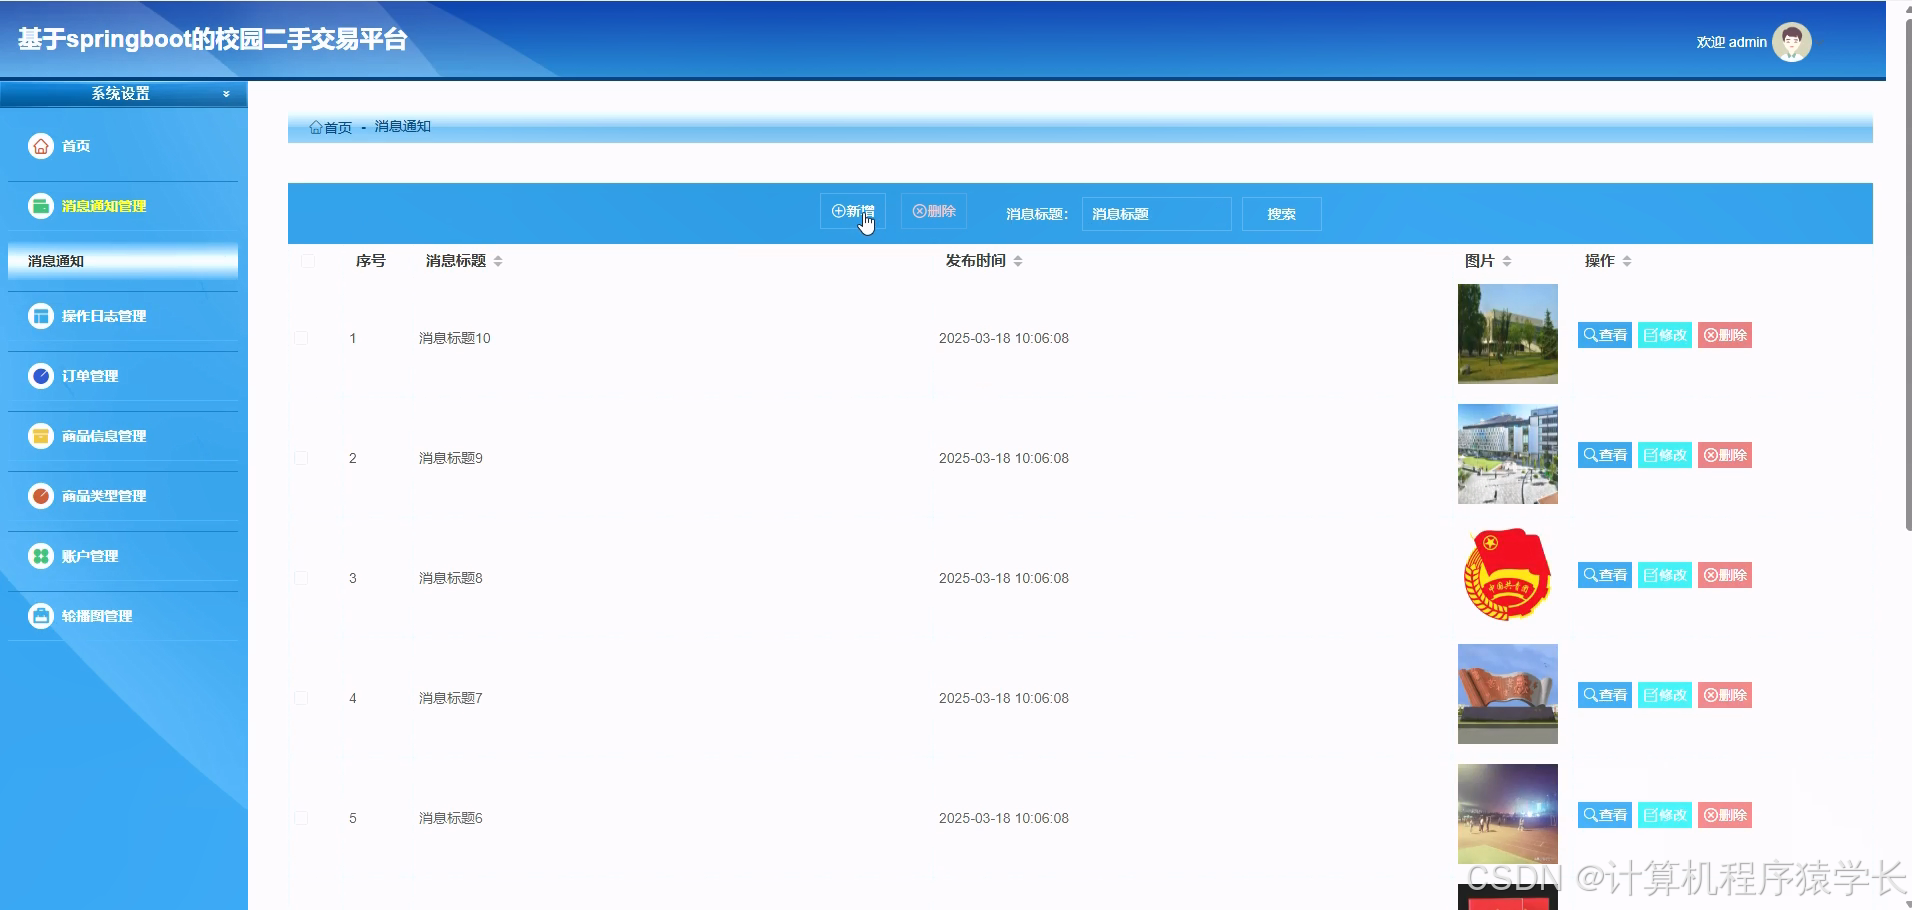Image resolution: width=1912 pixels, height=910 pixels.
Task: Edit 消息标题7 with 修改
Action: (x=1665, y=695)
